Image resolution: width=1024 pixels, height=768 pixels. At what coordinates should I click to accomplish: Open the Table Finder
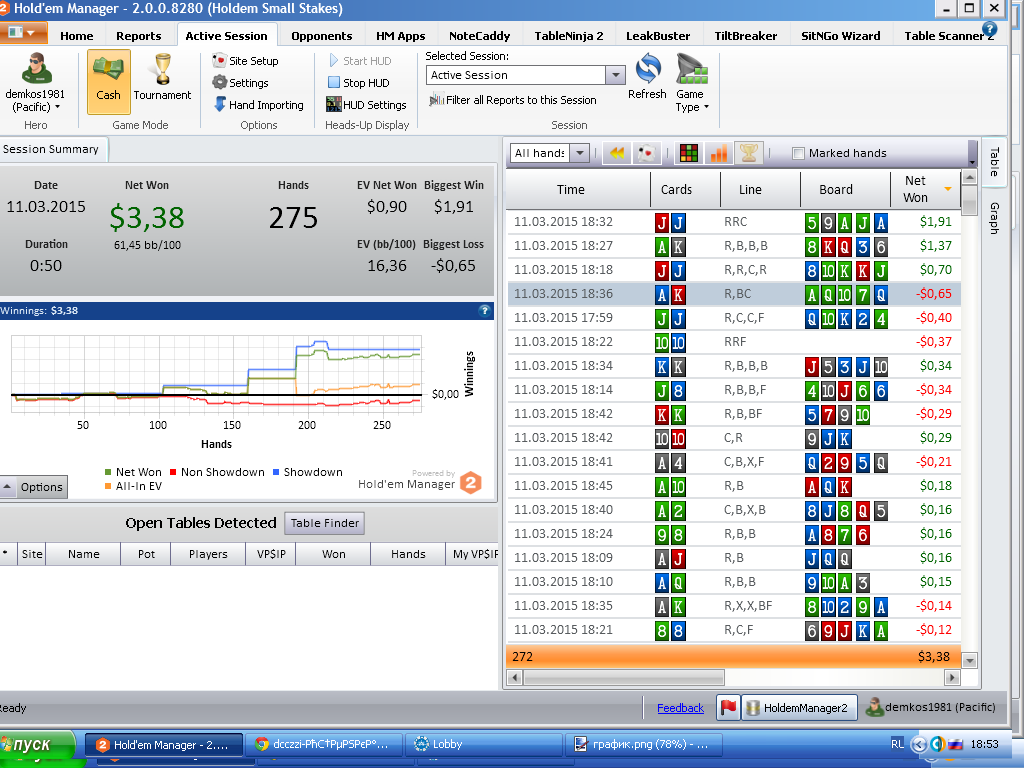pos(325,523)
